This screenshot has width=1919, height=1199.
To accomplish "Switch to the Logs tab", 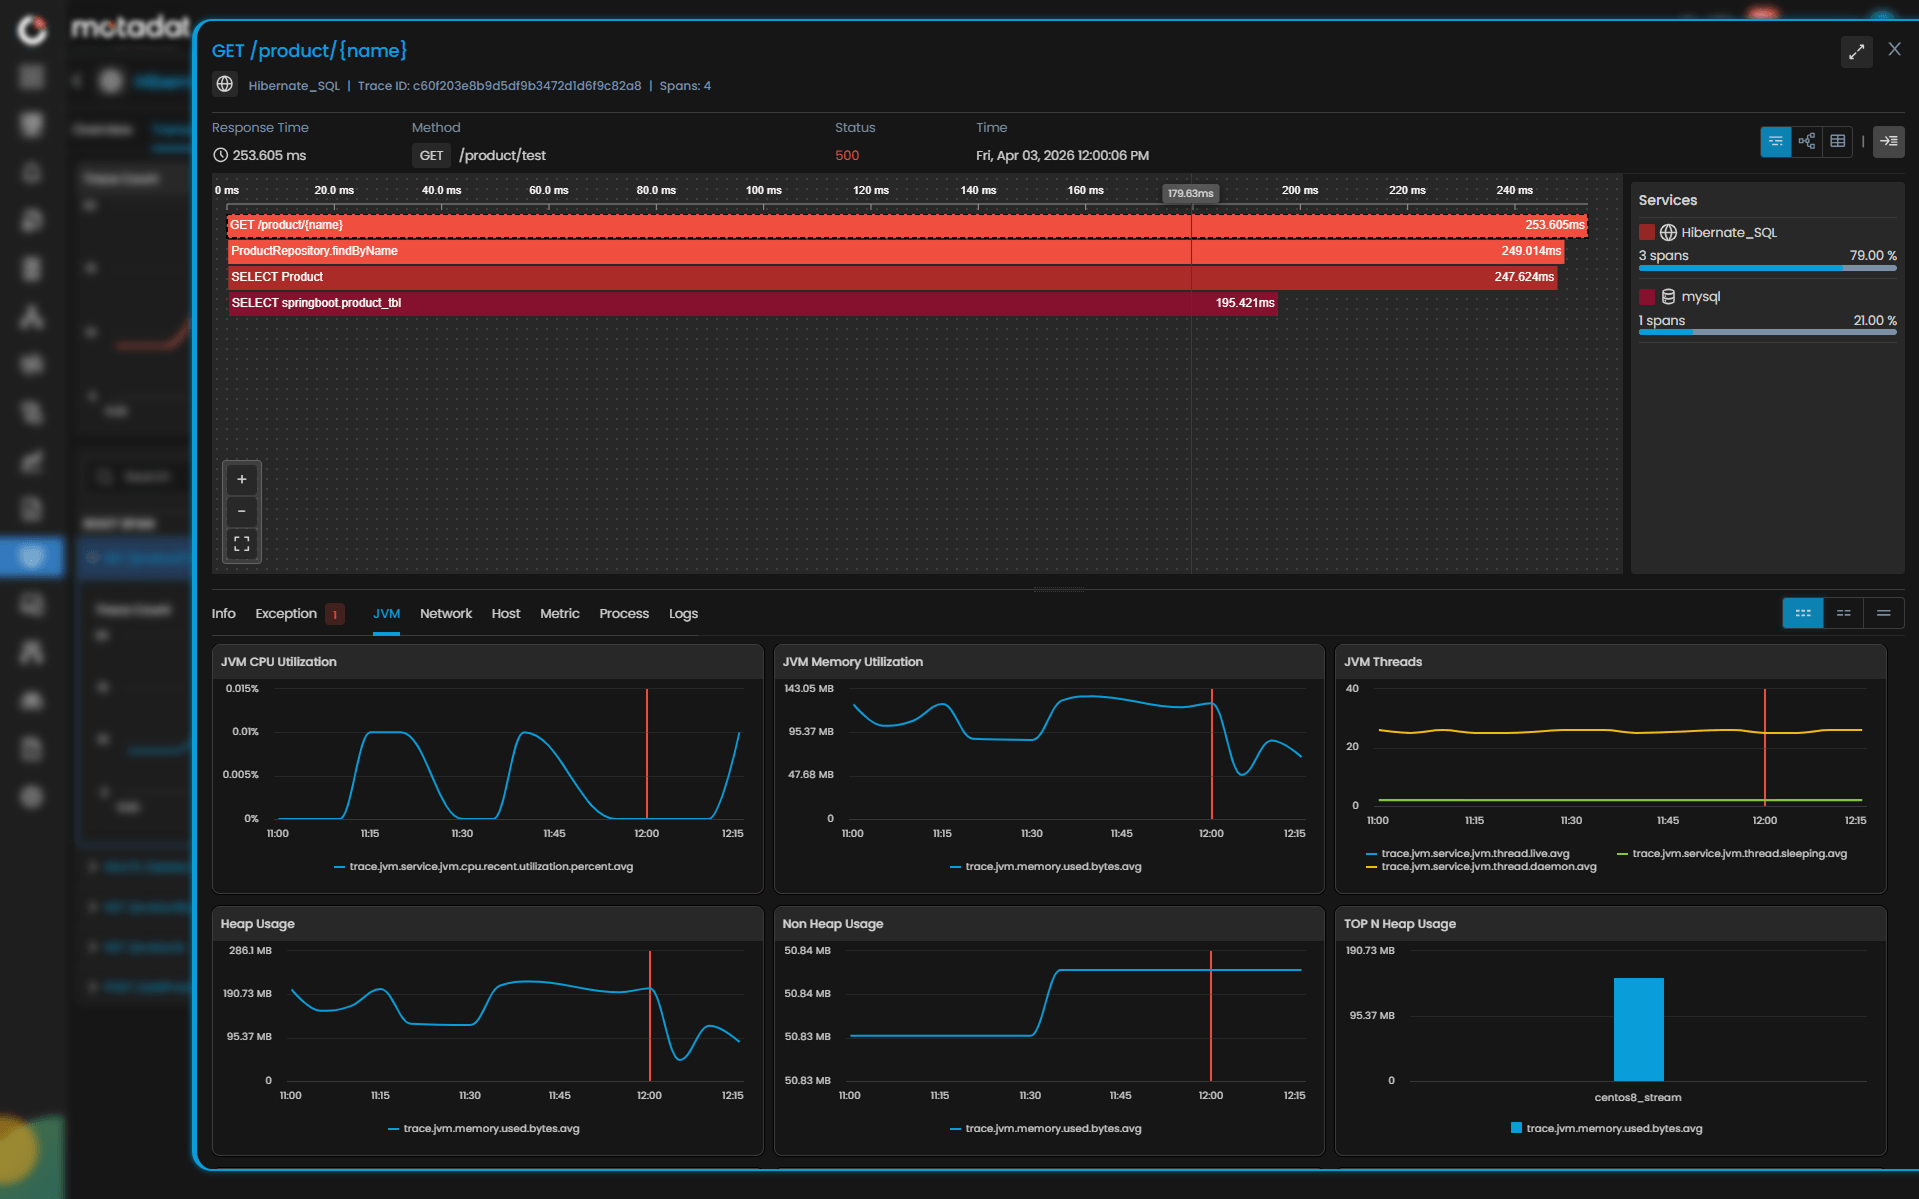I will point(683,613).
